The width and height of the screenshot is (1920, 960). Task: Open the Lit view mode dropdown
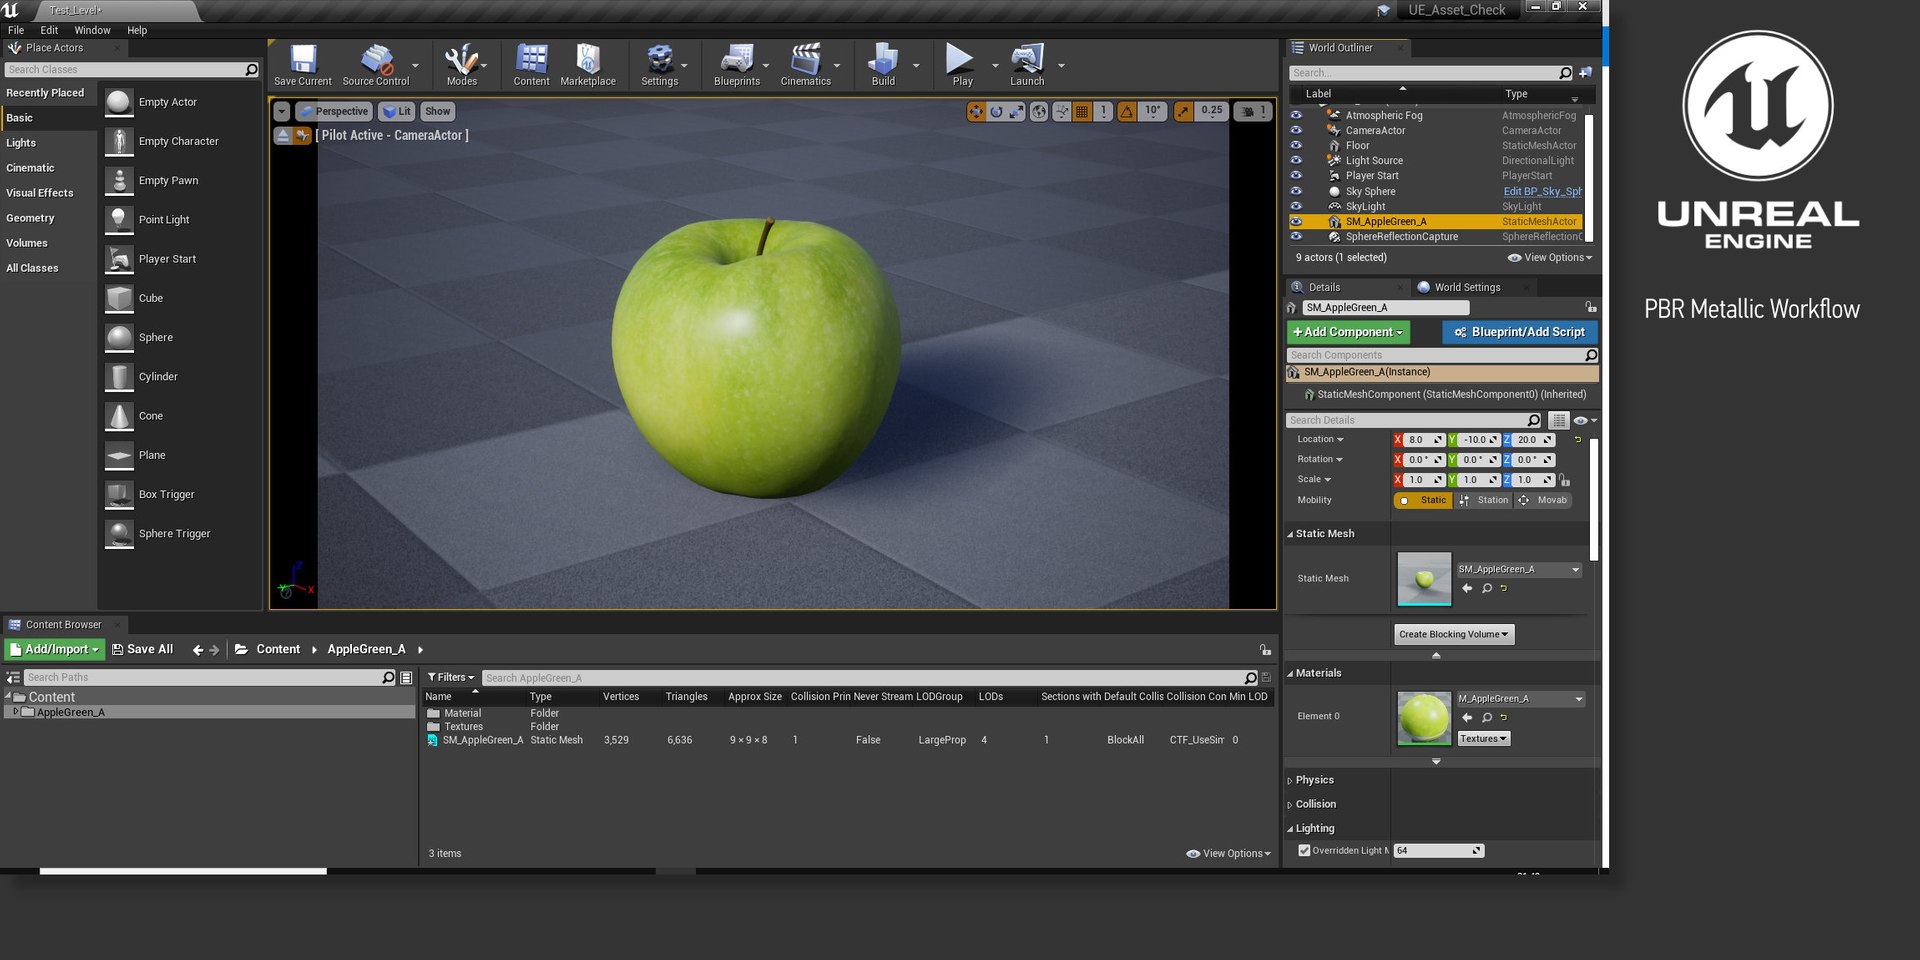click(x=397, y=111)
